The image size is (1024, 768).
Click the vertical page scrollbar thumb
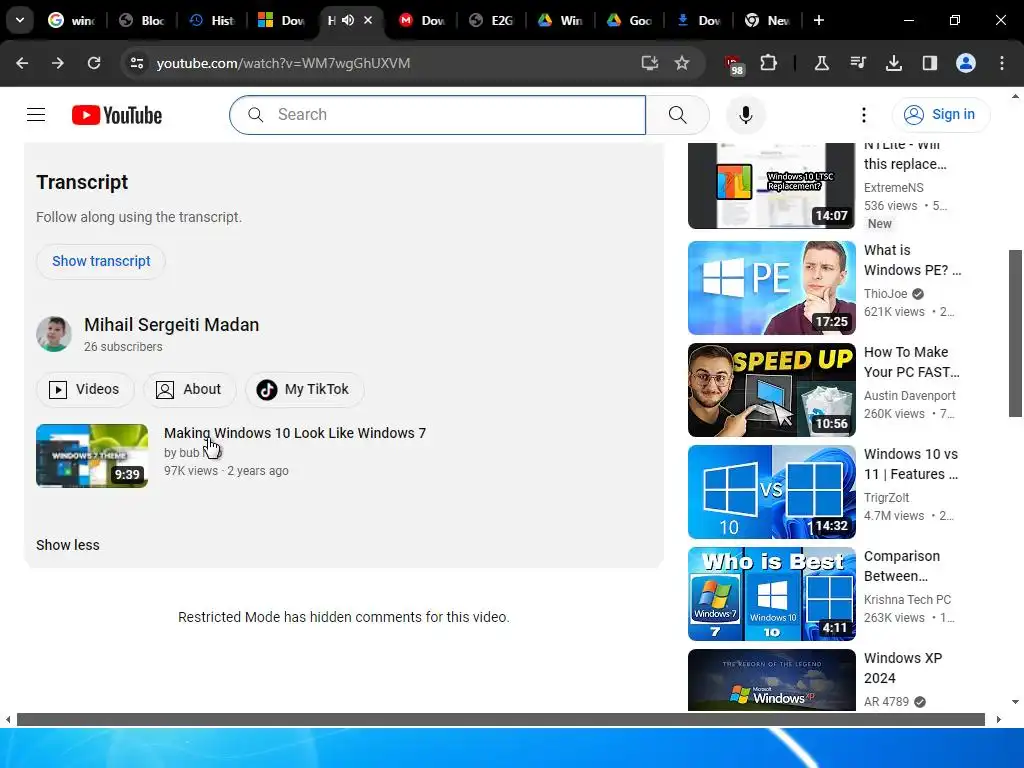(1015, 333)
